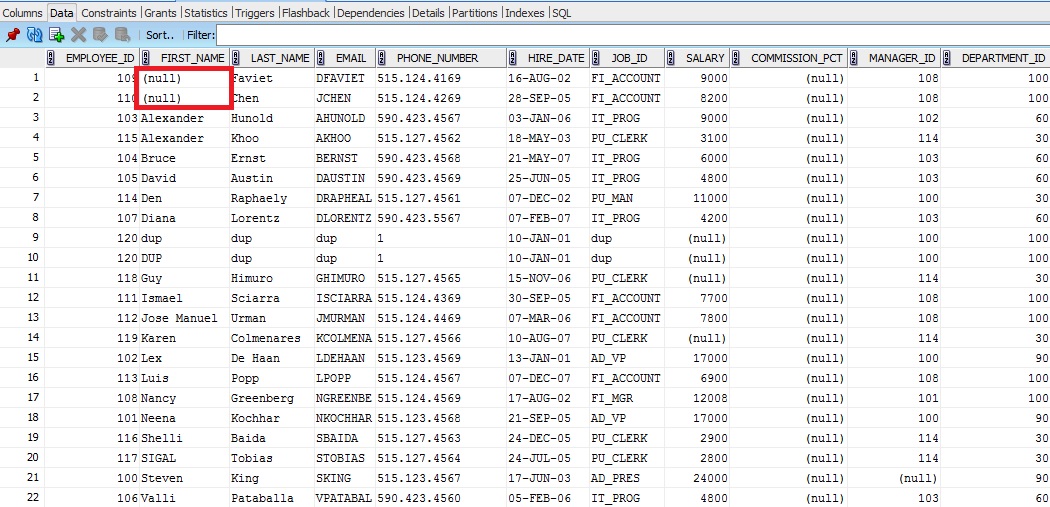Roll back changes with database arrow icon

[122, 35]
